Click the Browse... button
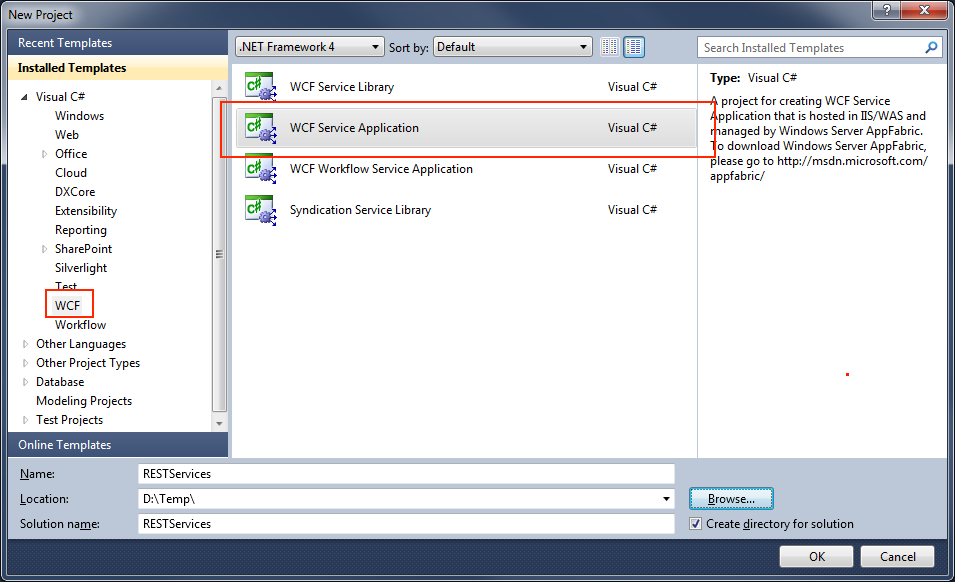The height and width of the screenshot is (582, 955). 731,499
